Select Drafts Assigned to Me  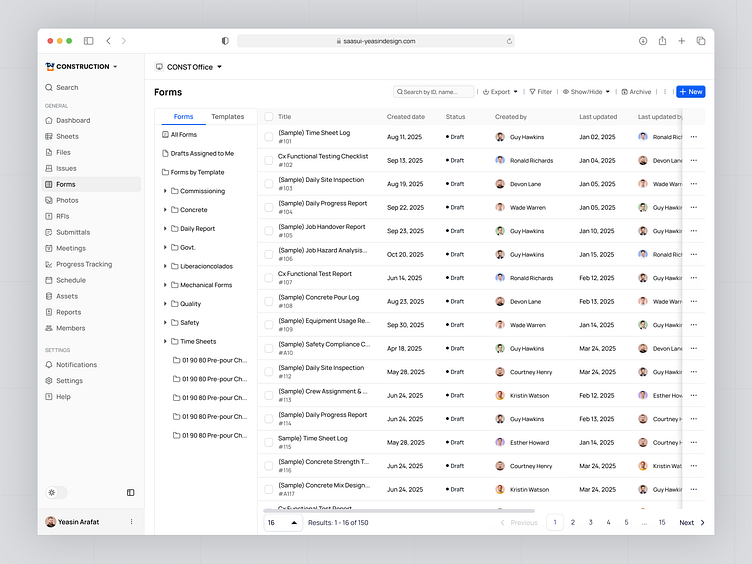tap(201, 153)
